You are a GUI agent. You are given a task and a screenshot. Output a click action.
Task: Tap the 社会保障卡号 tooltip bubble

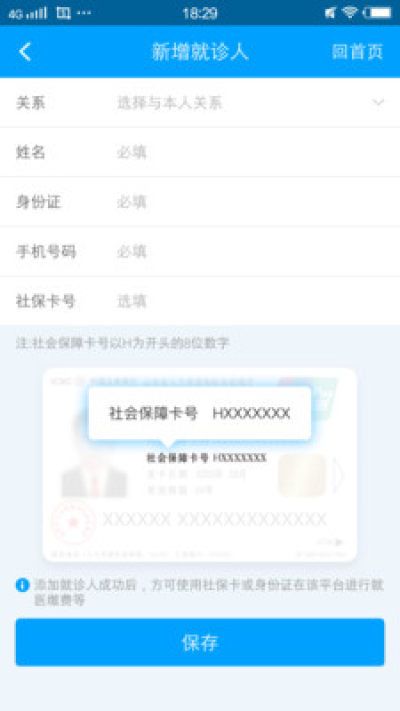click(200, 414)
